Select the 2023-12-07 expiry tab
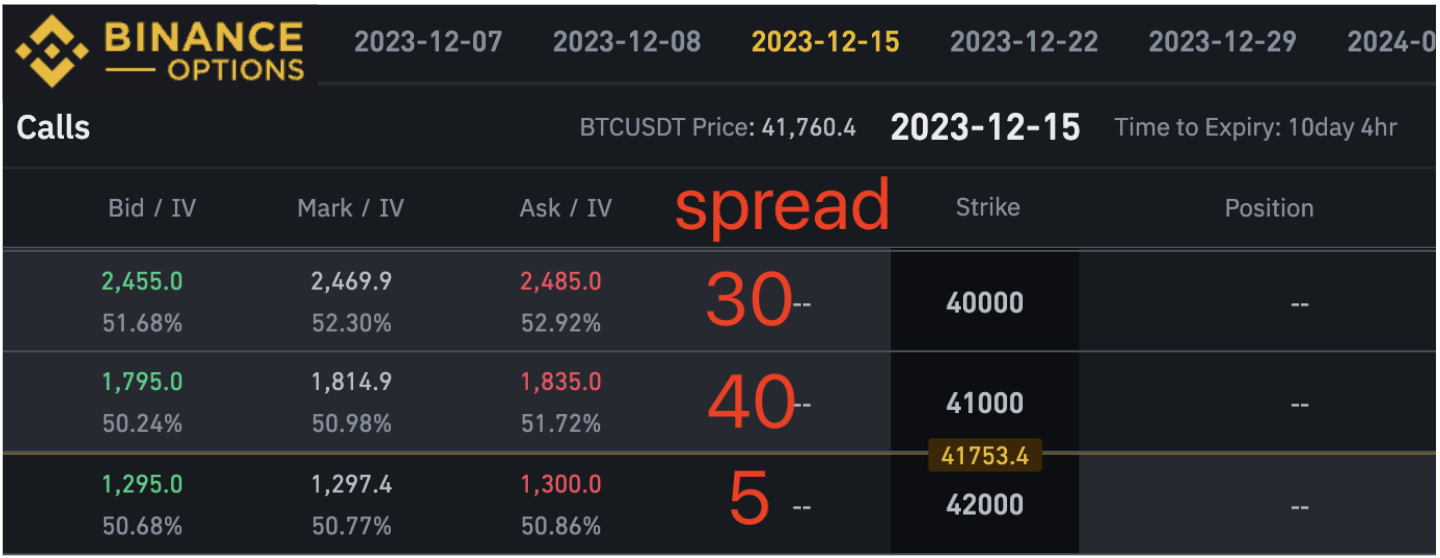This screenshot has width=1440, height=558. [428, 42]
